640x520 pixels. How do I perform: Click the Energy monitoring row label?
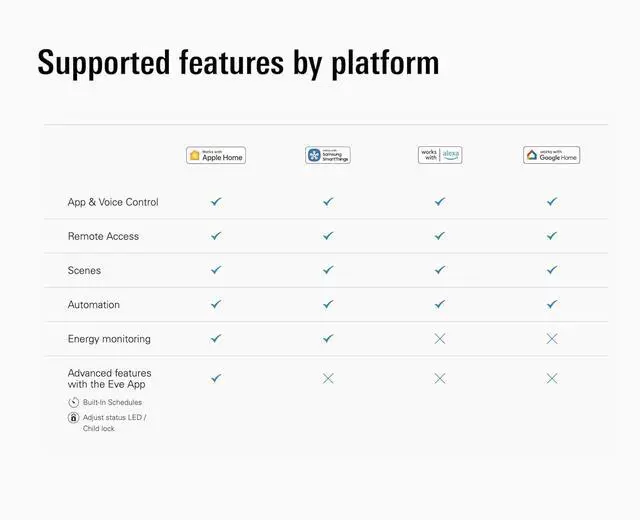point(109,339)
